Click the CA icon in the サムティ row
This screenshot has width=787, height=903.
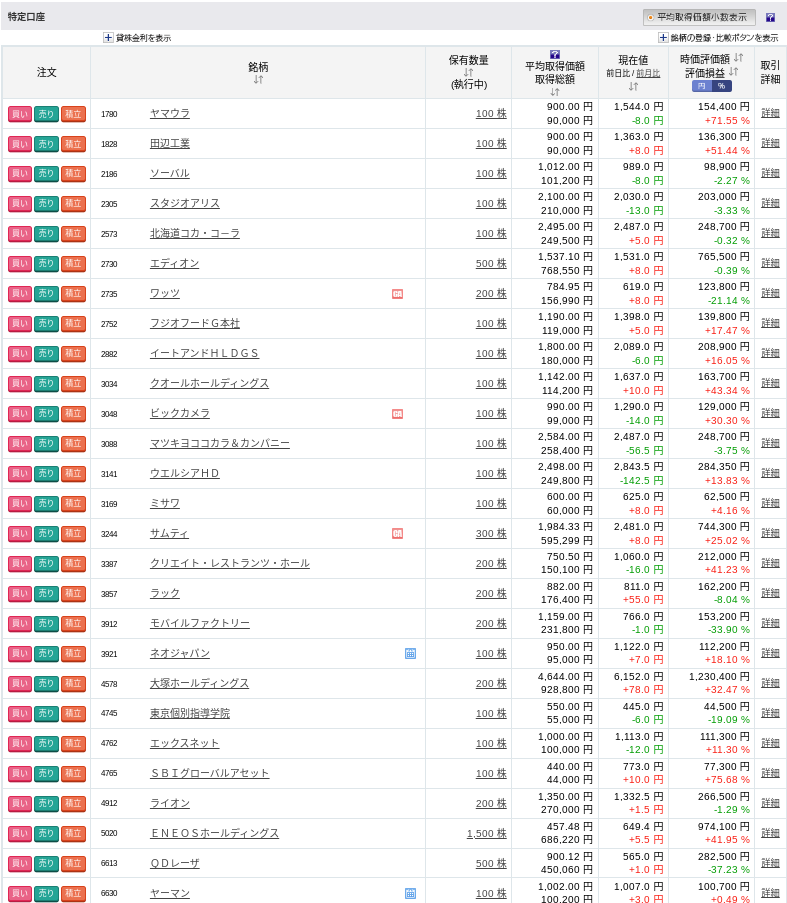(397, 533)
